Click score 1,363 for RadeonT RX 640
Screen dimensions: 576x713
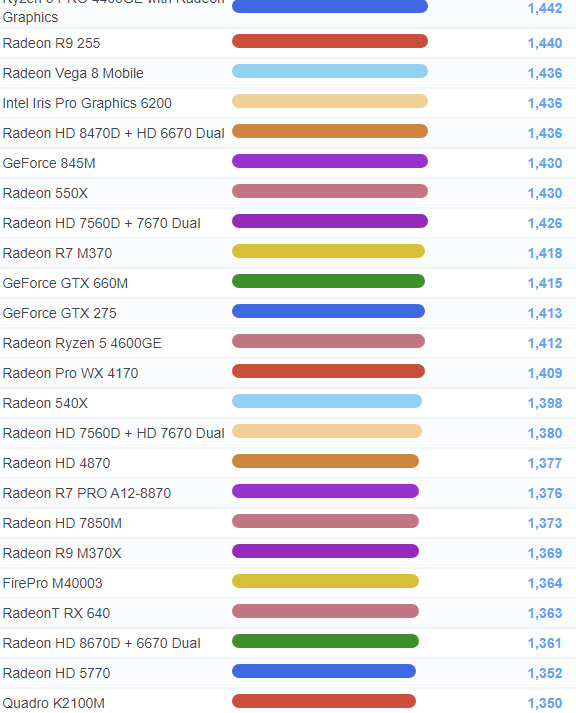click(x=545, y=613)
